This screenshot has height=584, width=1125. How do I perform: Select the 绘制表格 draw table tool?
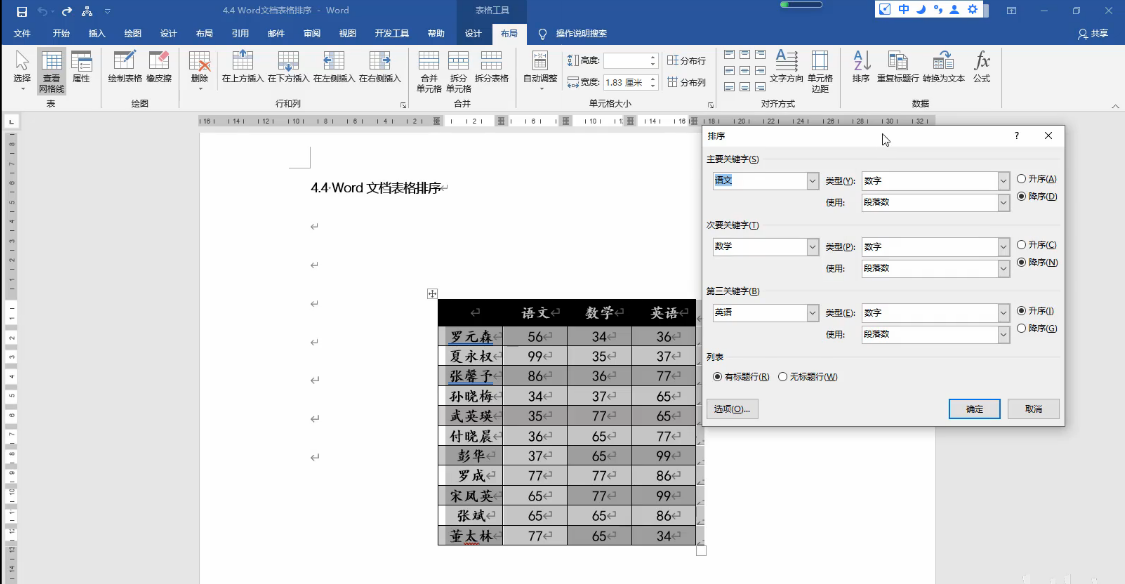125,67
